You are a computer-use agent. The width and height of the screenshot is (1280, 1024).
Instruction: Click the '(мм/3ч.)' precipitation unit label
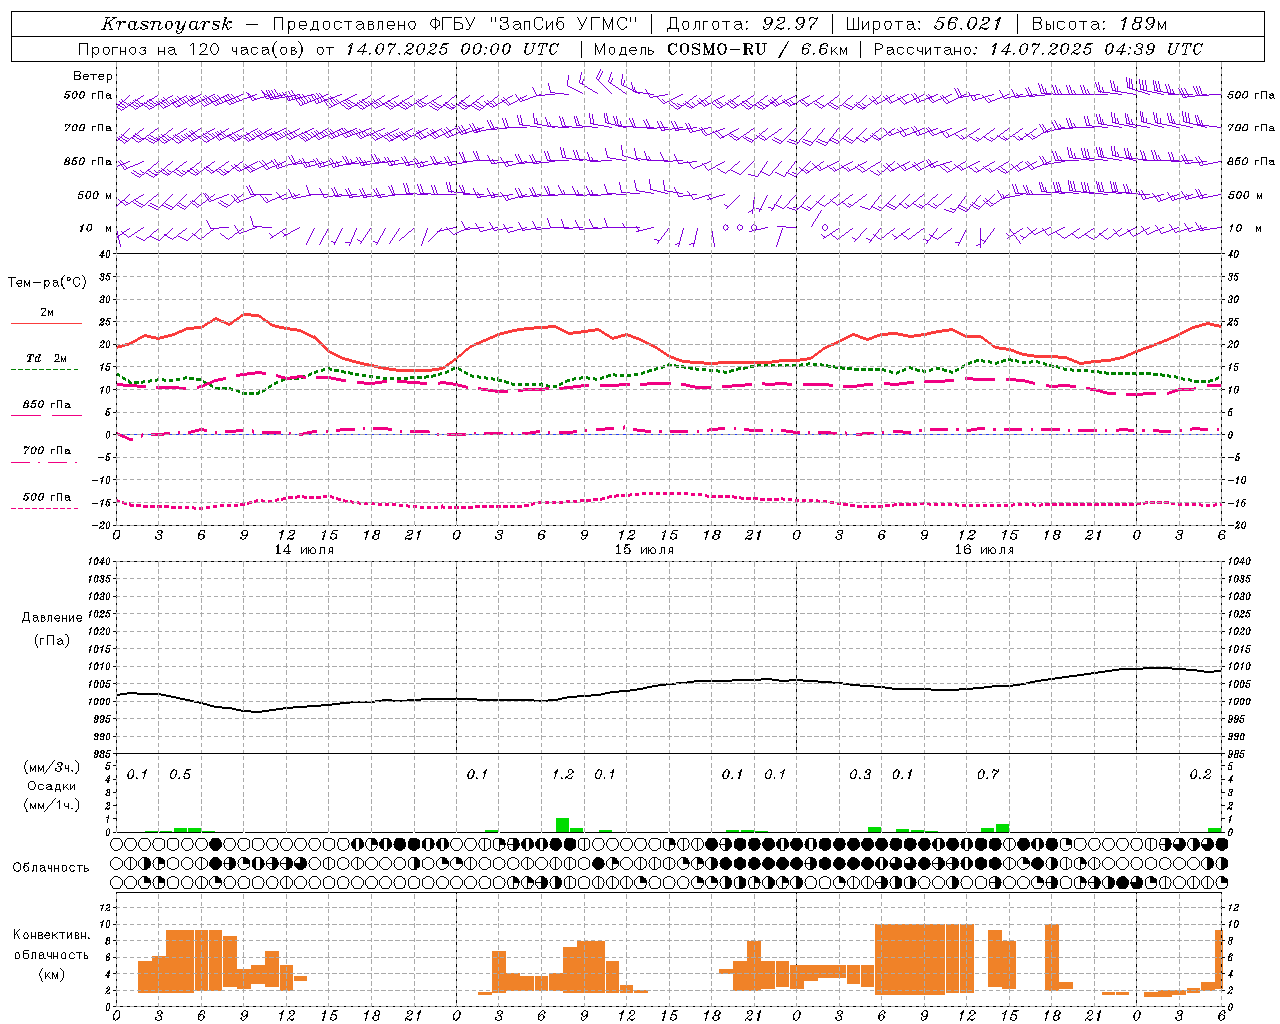coord(52,767)
